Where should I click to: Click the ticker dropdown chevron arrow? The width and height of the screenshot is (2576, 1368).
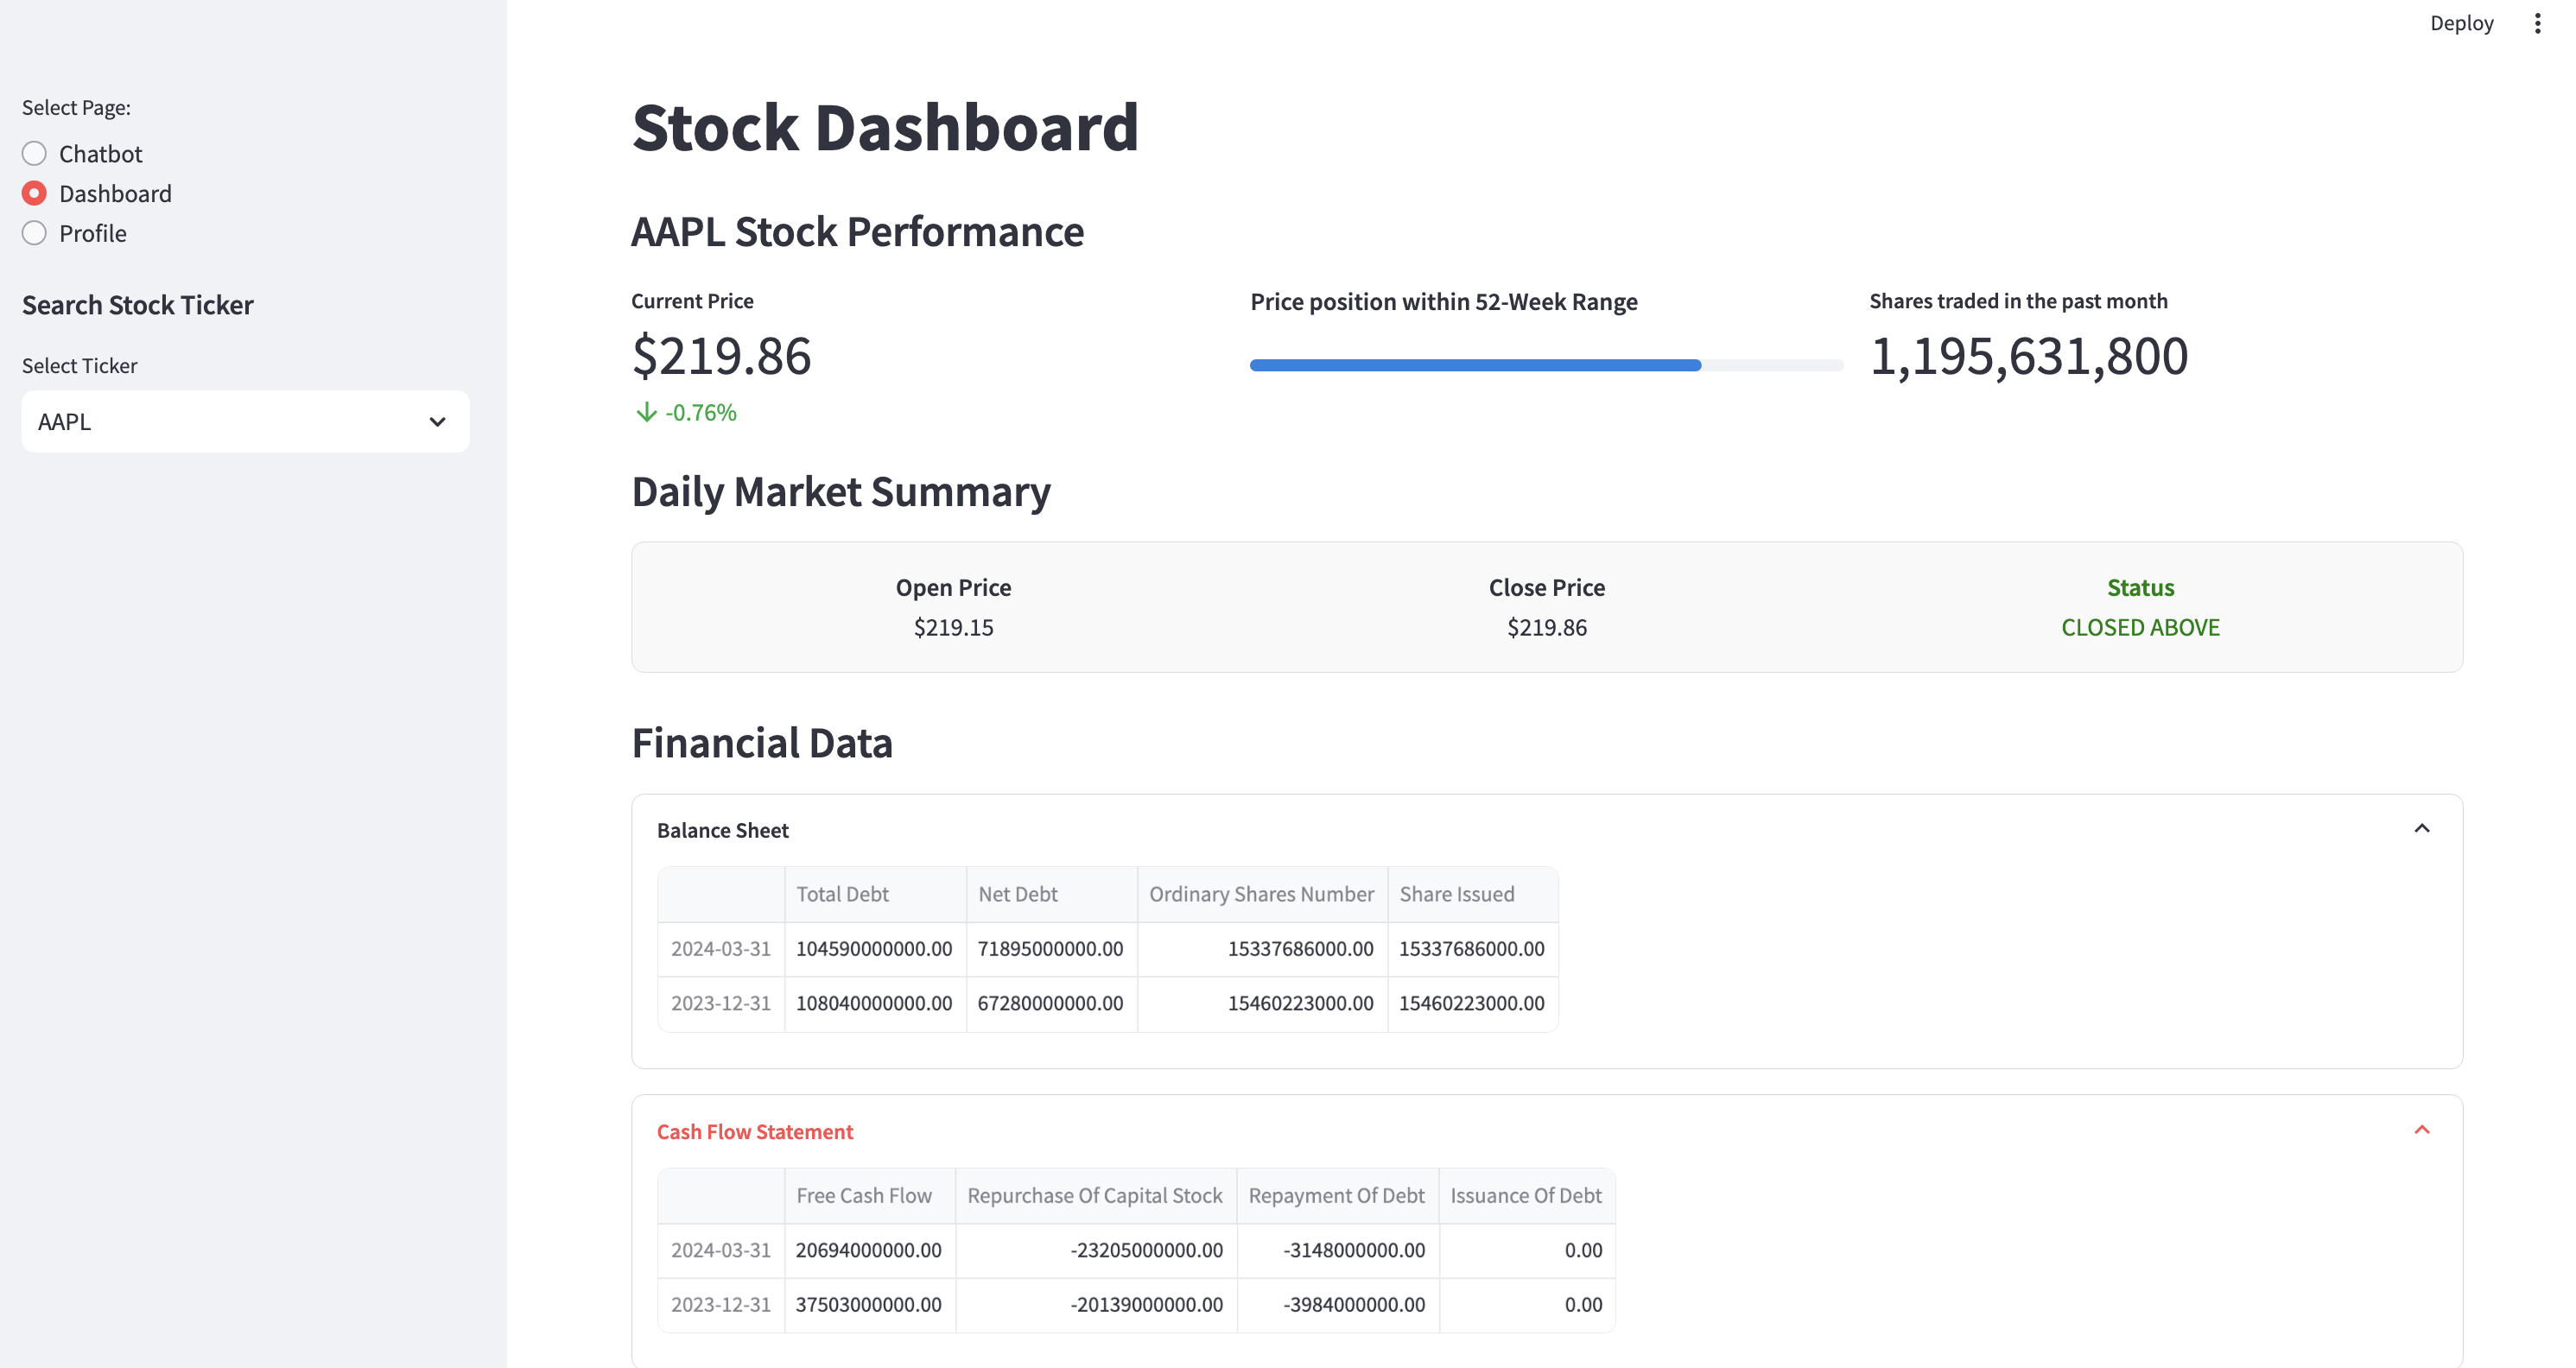[437, 421]
